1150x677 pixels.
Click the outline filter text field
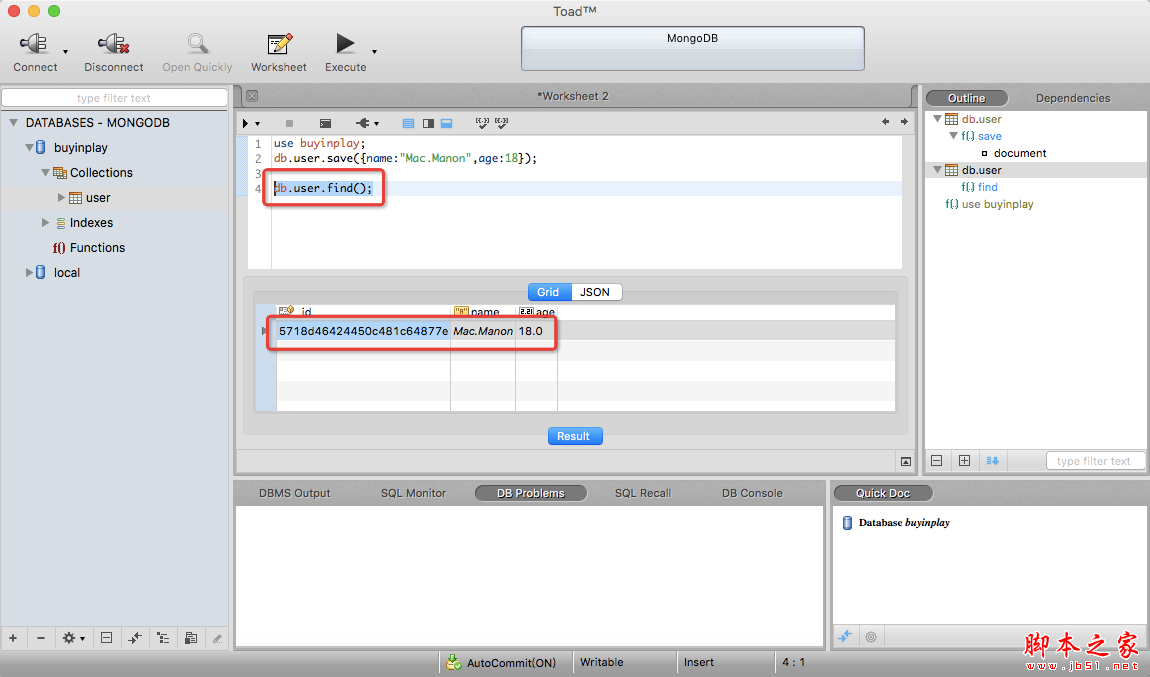1094,461
